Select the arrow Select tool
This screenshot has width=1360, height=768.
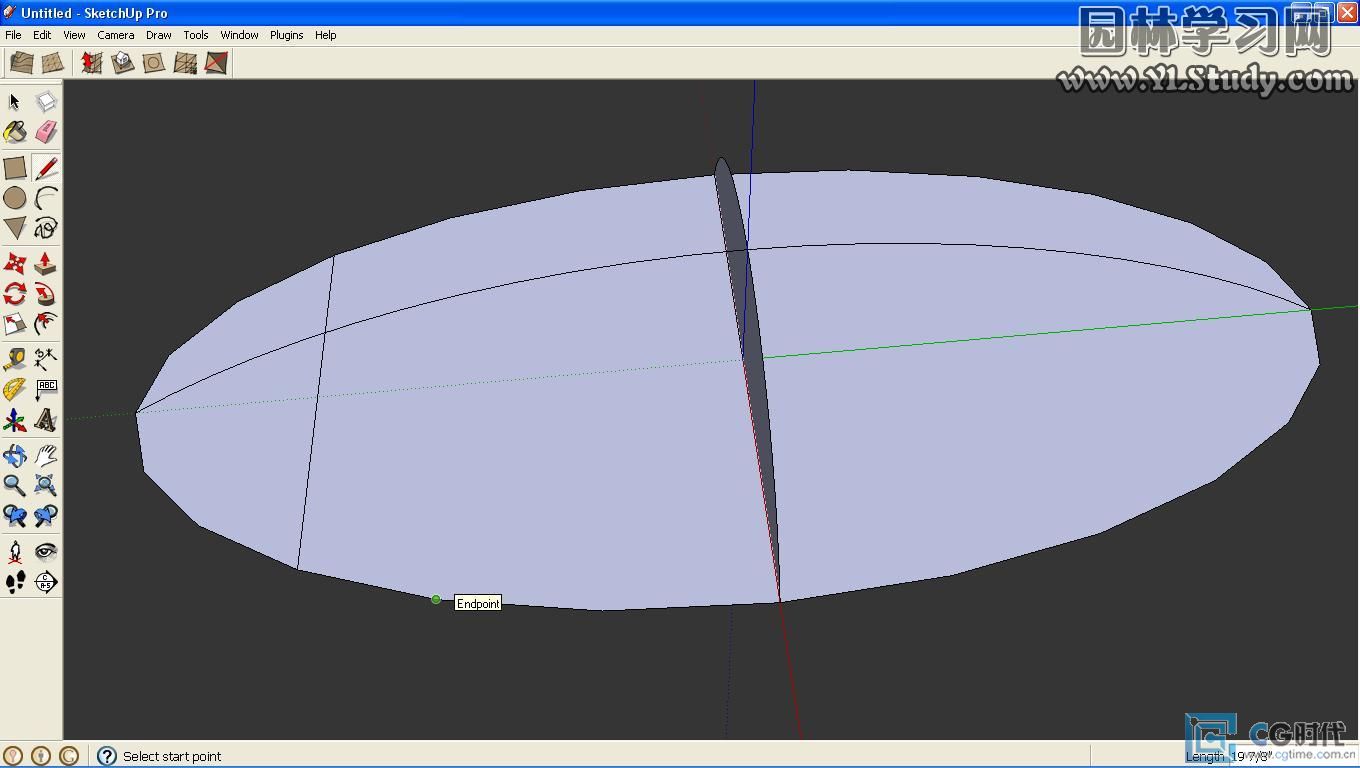coord(14,102)
